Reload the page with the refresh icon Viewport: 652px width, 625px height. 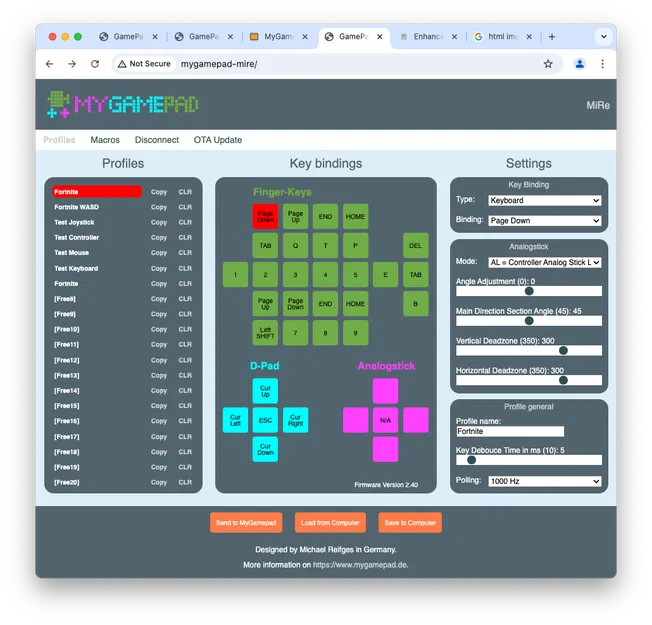point(95,64)
